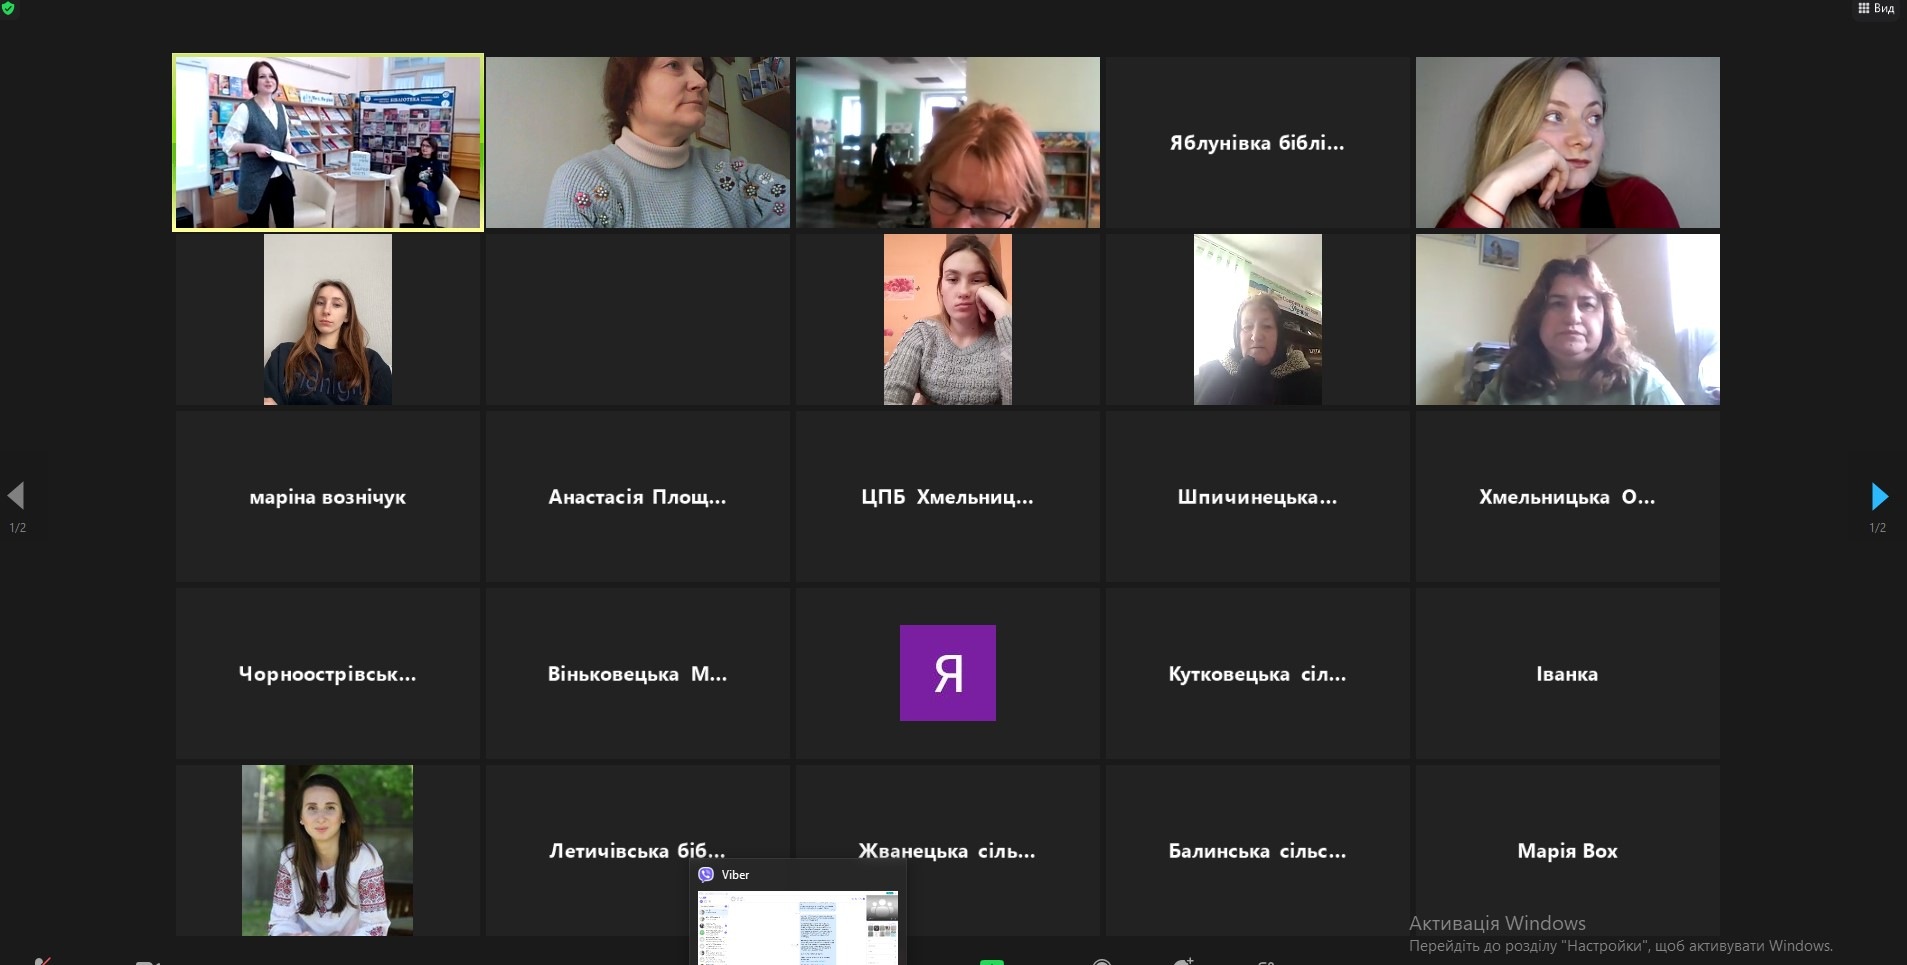1907x965 pixels.
Task: Click the Чорноострівськ... participant tile
Action: click(327, 674)
